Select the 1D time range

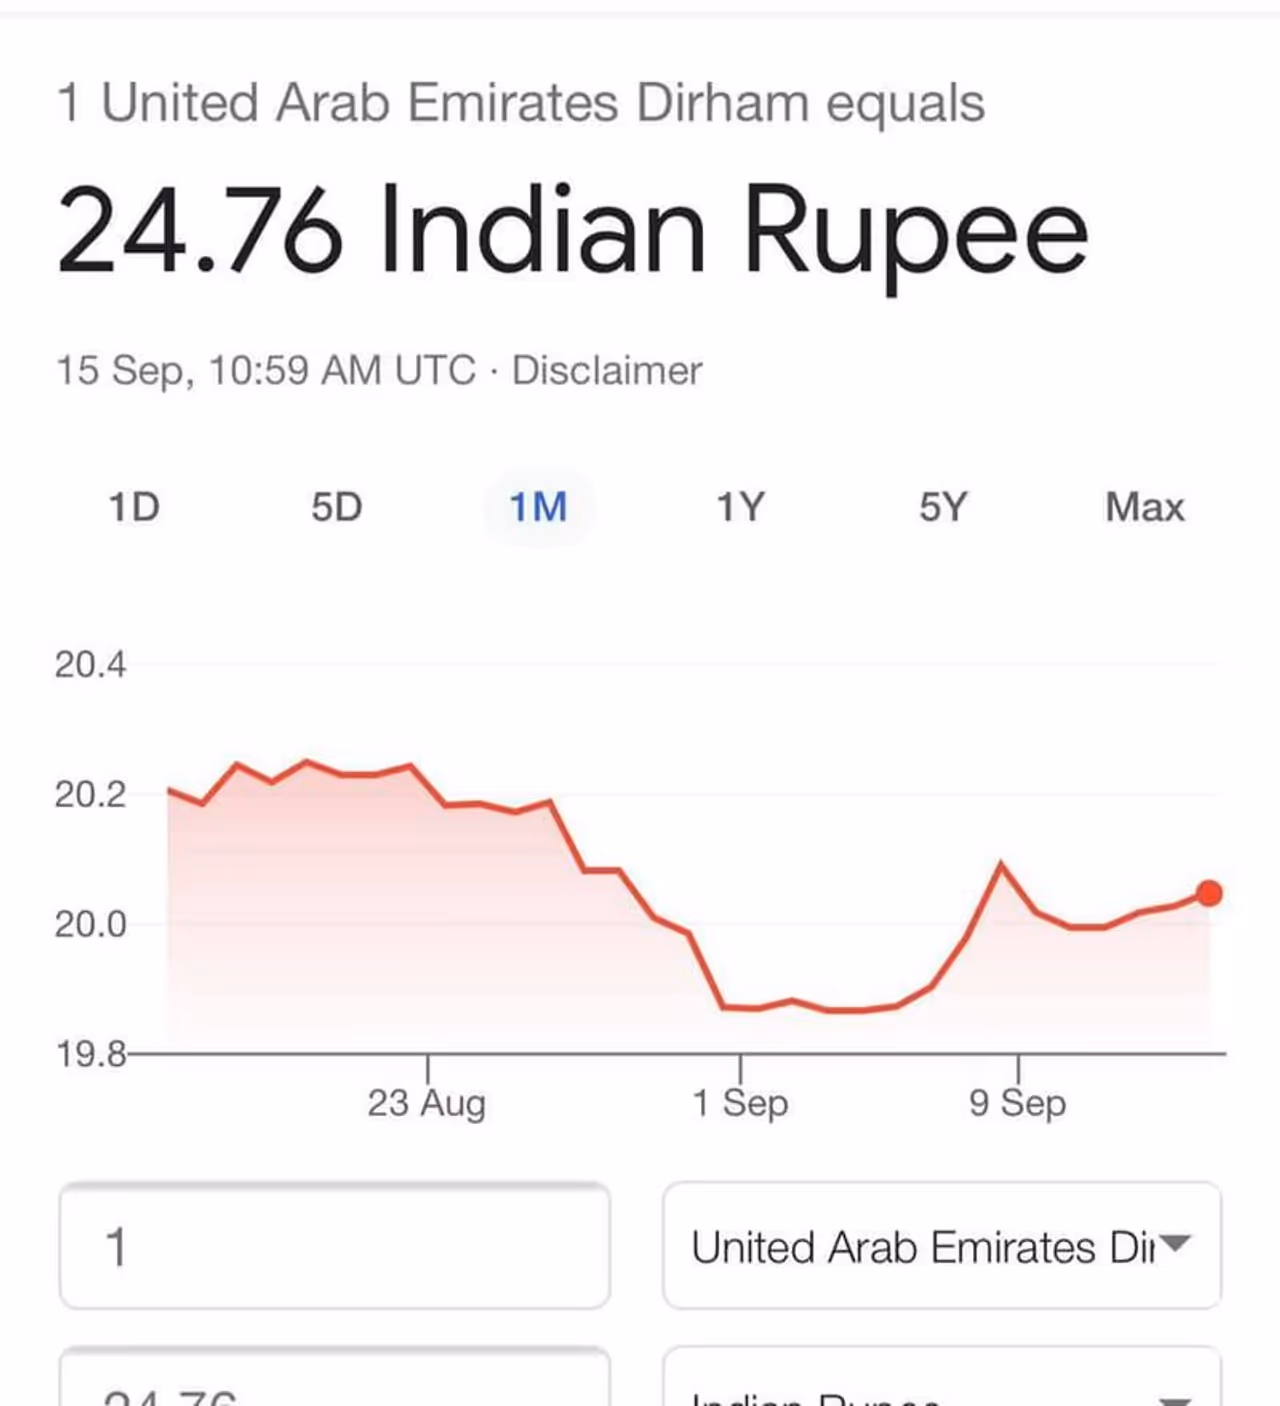[134, 507]
